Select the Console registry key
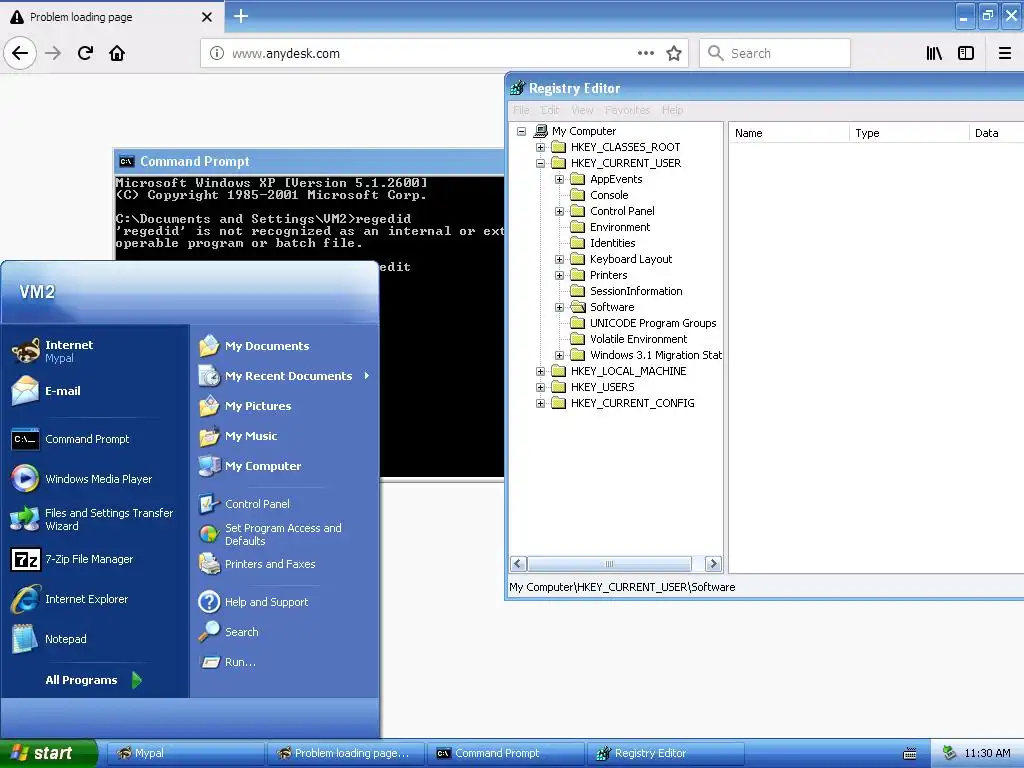The height and width of the screenshot is (768, 1024). pos(609,195)
